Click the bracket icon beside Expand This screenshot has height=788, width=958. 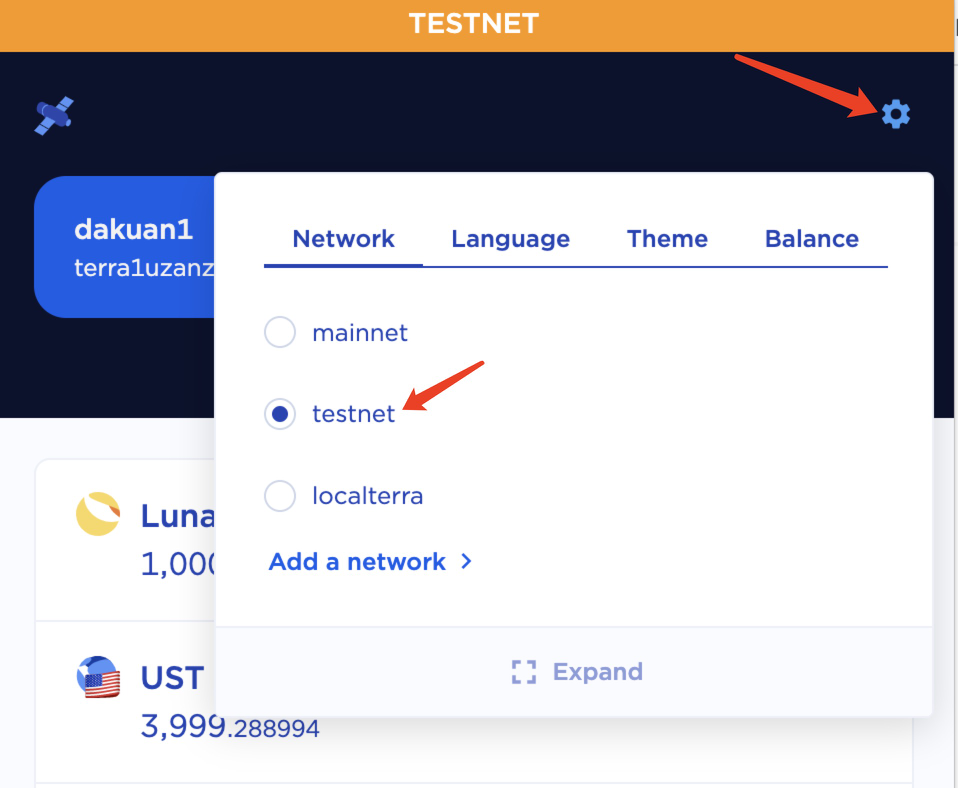point(524,672)
